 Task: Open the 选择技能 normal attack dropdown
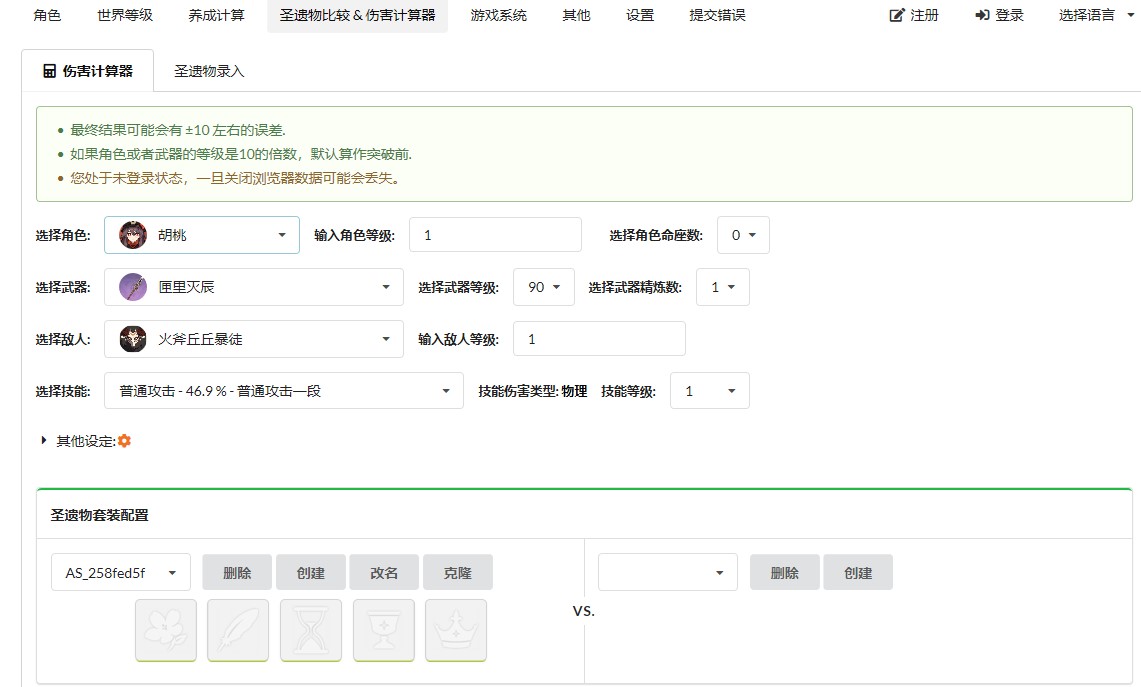pyautogui.click(x=283, y=391)
